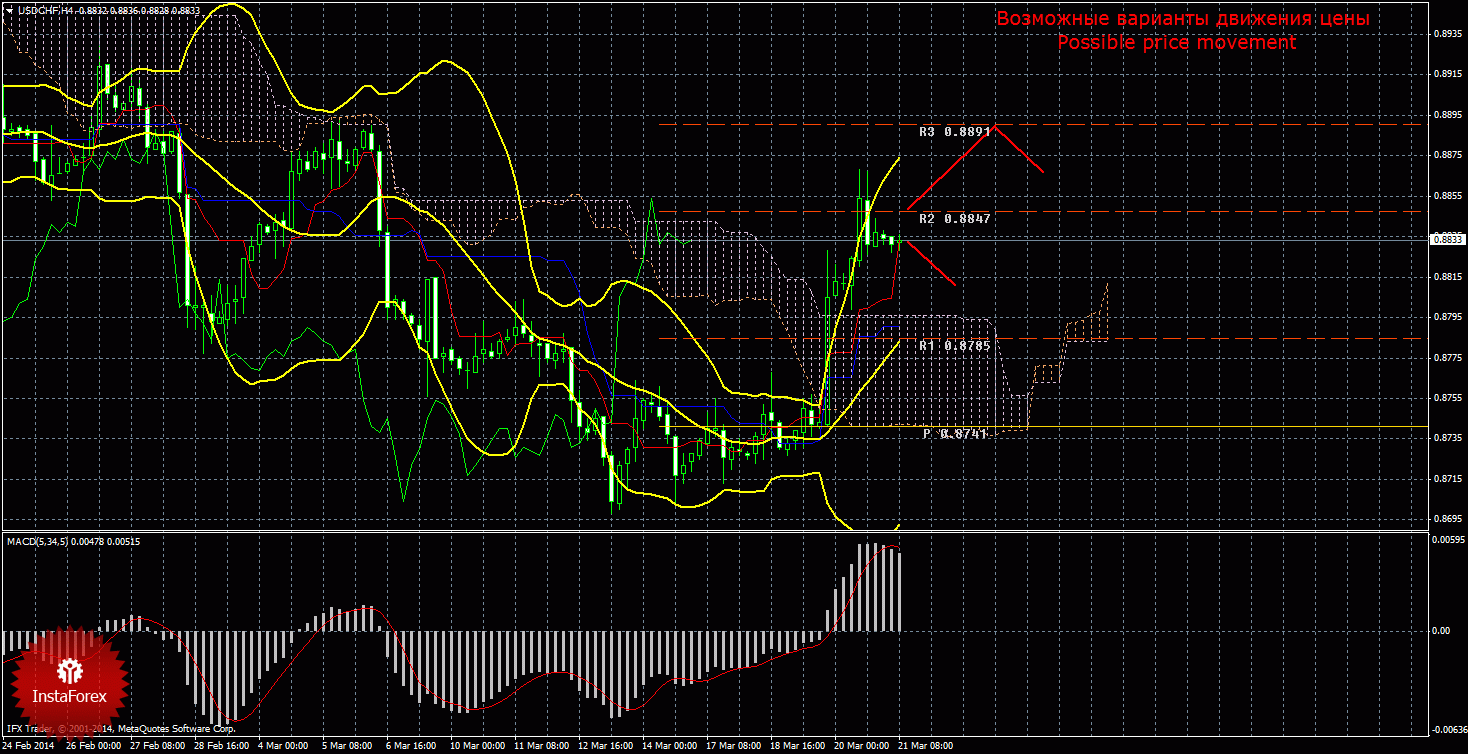This screenshot has width=1468, height=754.
Task: Click the 12 Mar 16:00 time label
Action: 607,746
